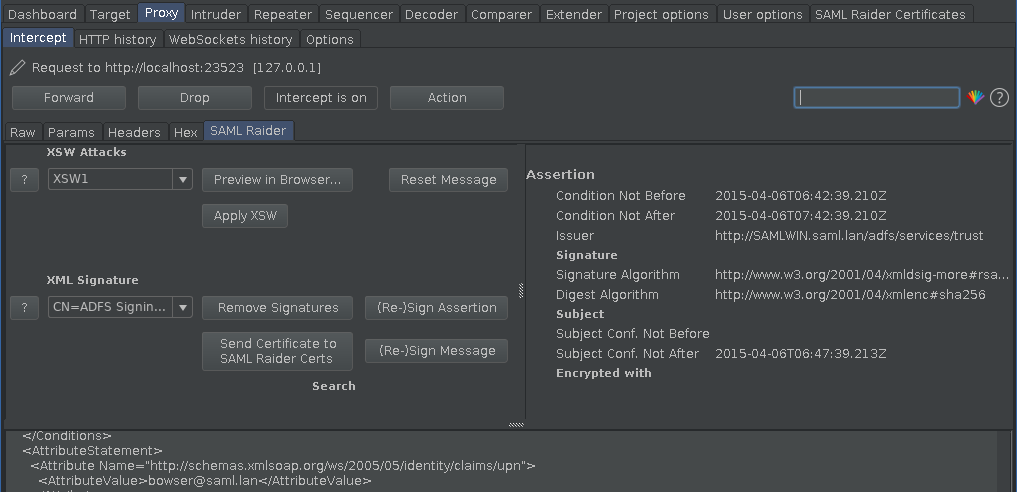Toggle the Intercept is on button
This screenshot has height=492, width=1017.
[321, 98]
